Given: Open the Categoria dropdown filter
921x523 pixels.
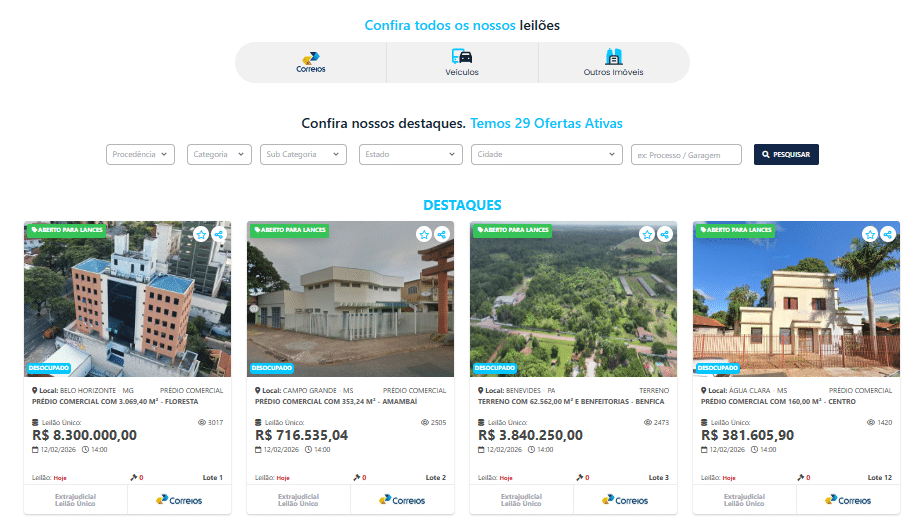Looking at the screenshot, I should [219, 155].
